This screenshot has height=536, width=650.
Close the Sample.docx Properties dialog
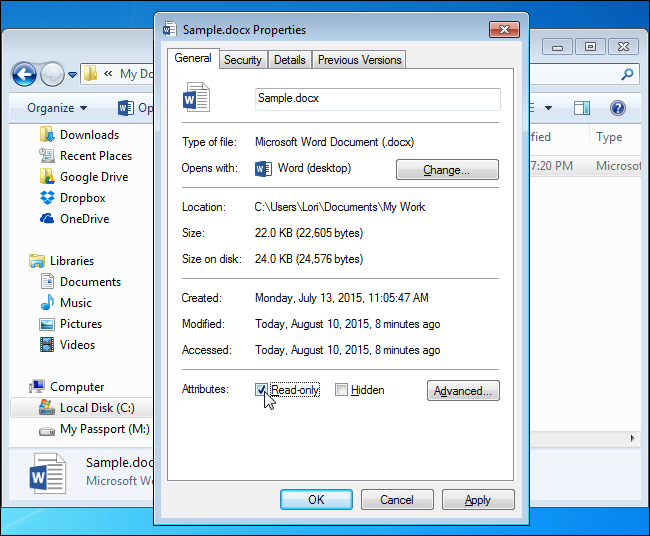(x=504, y=29)
